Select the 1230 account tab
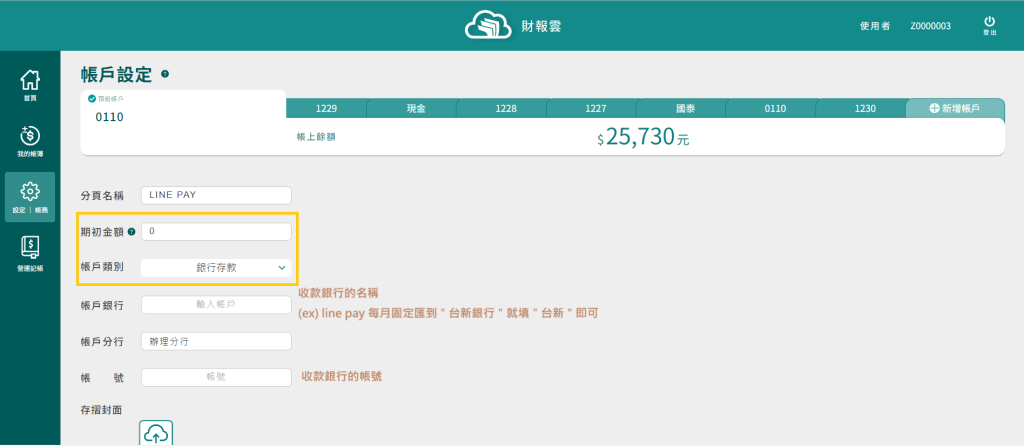The image size is (1024, 446). coord(865,108)
